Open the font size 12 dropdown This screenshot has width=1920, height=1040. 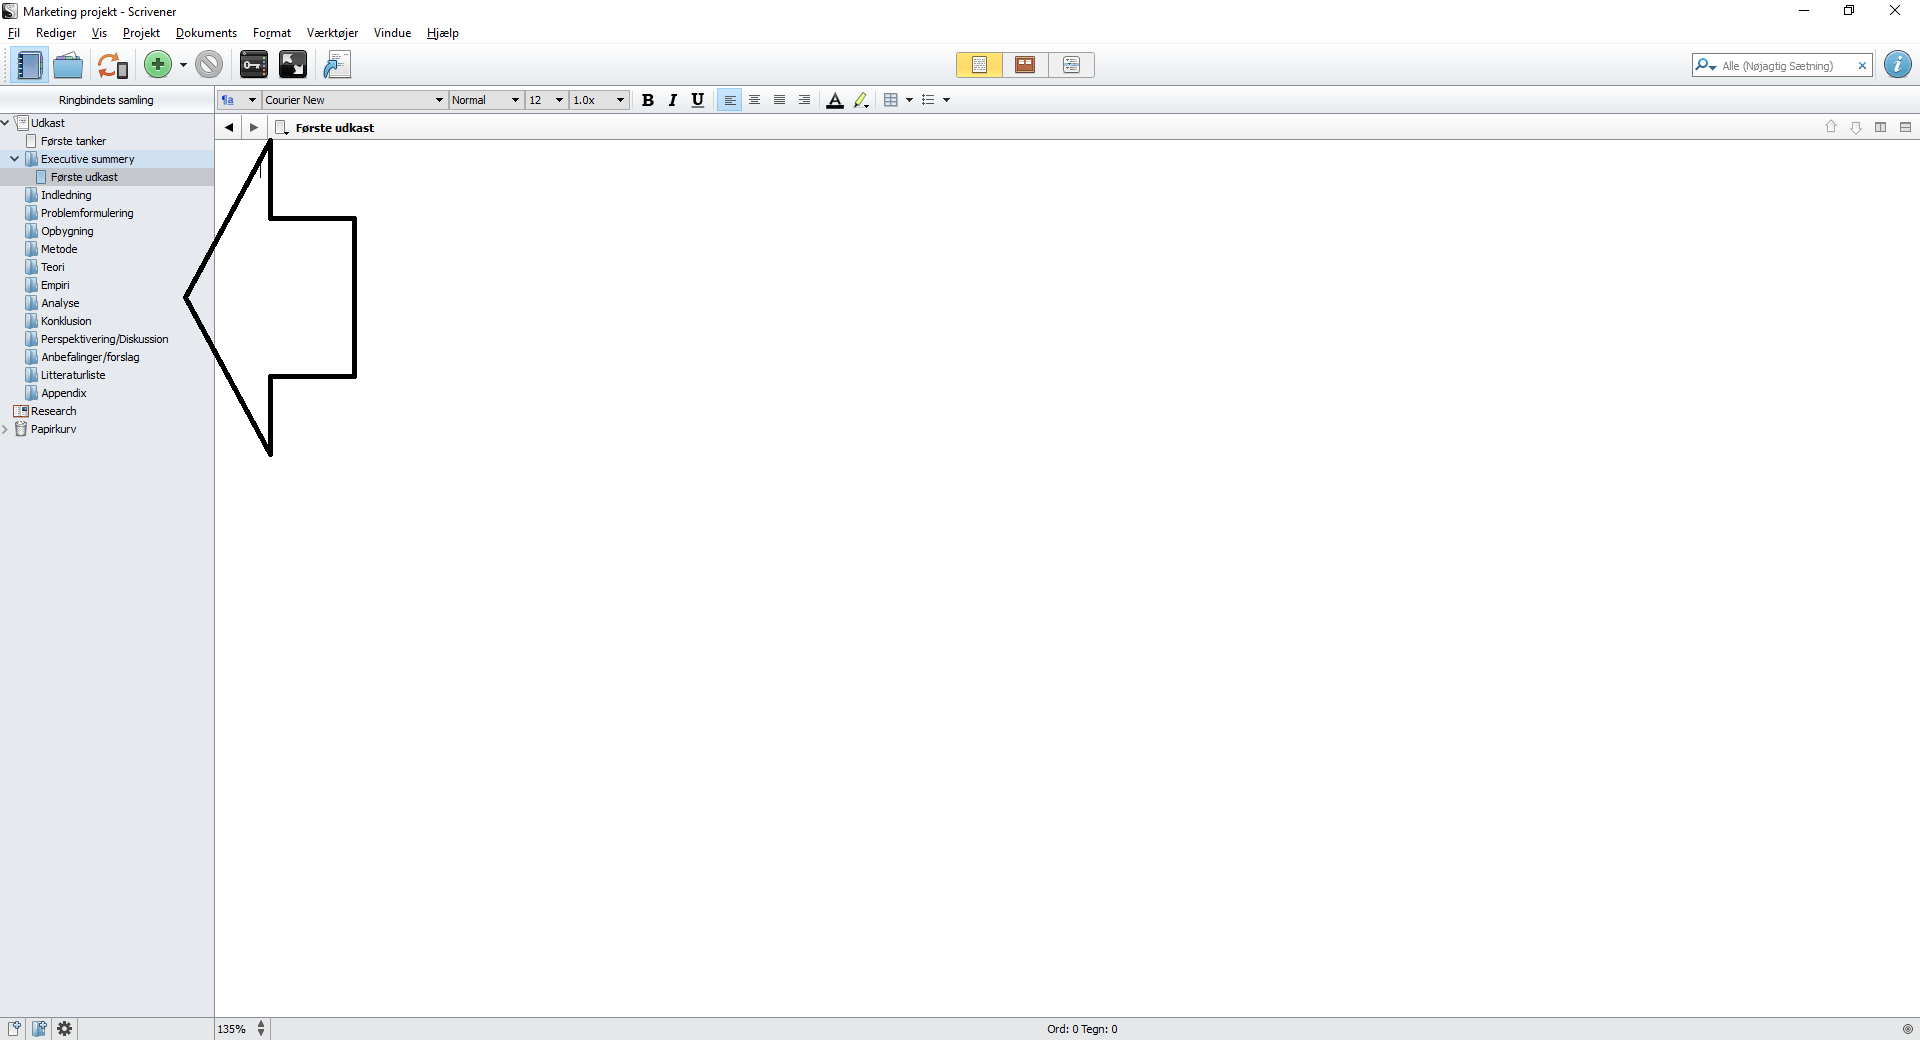tap(546, 100)
